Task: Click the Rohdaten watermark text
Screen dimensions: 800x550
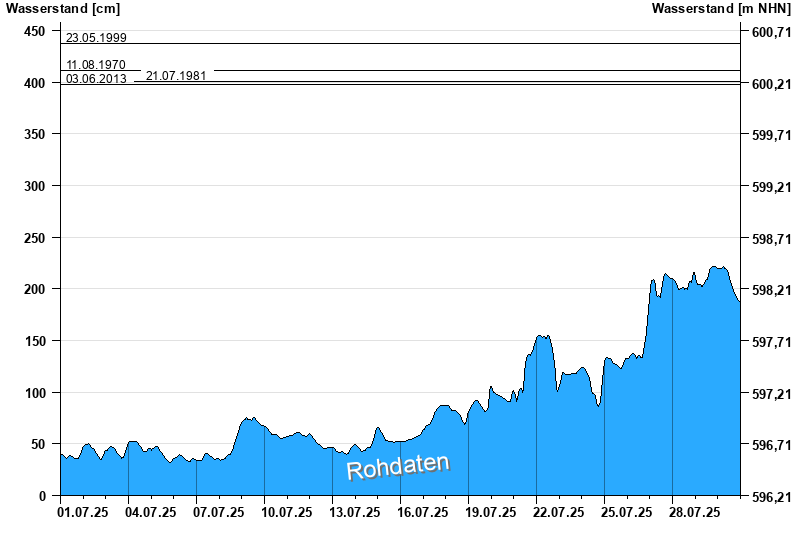Action: pos(398,466)
